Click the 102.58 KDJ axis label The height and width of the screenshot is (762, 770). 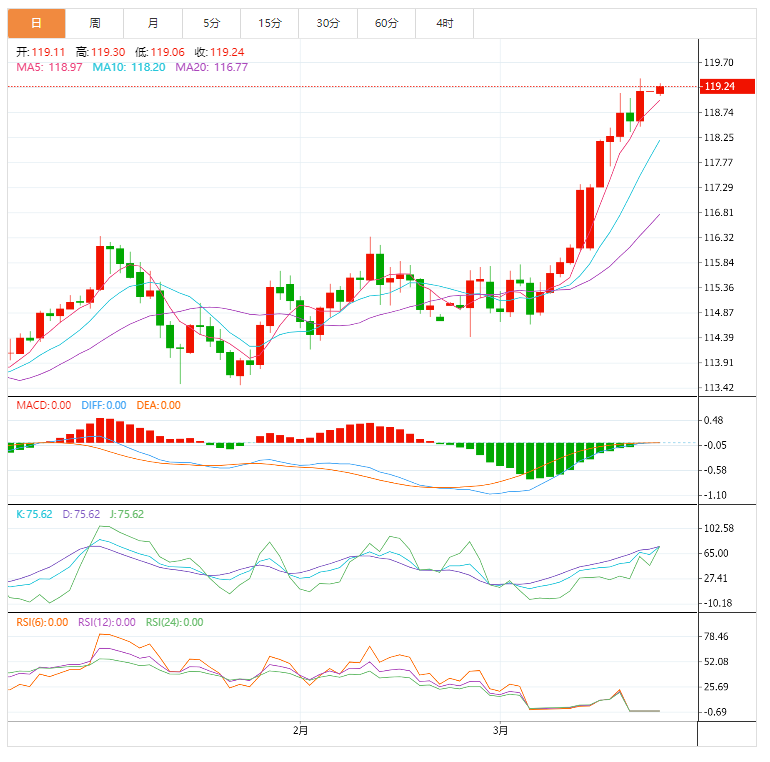tap(719, 528)
